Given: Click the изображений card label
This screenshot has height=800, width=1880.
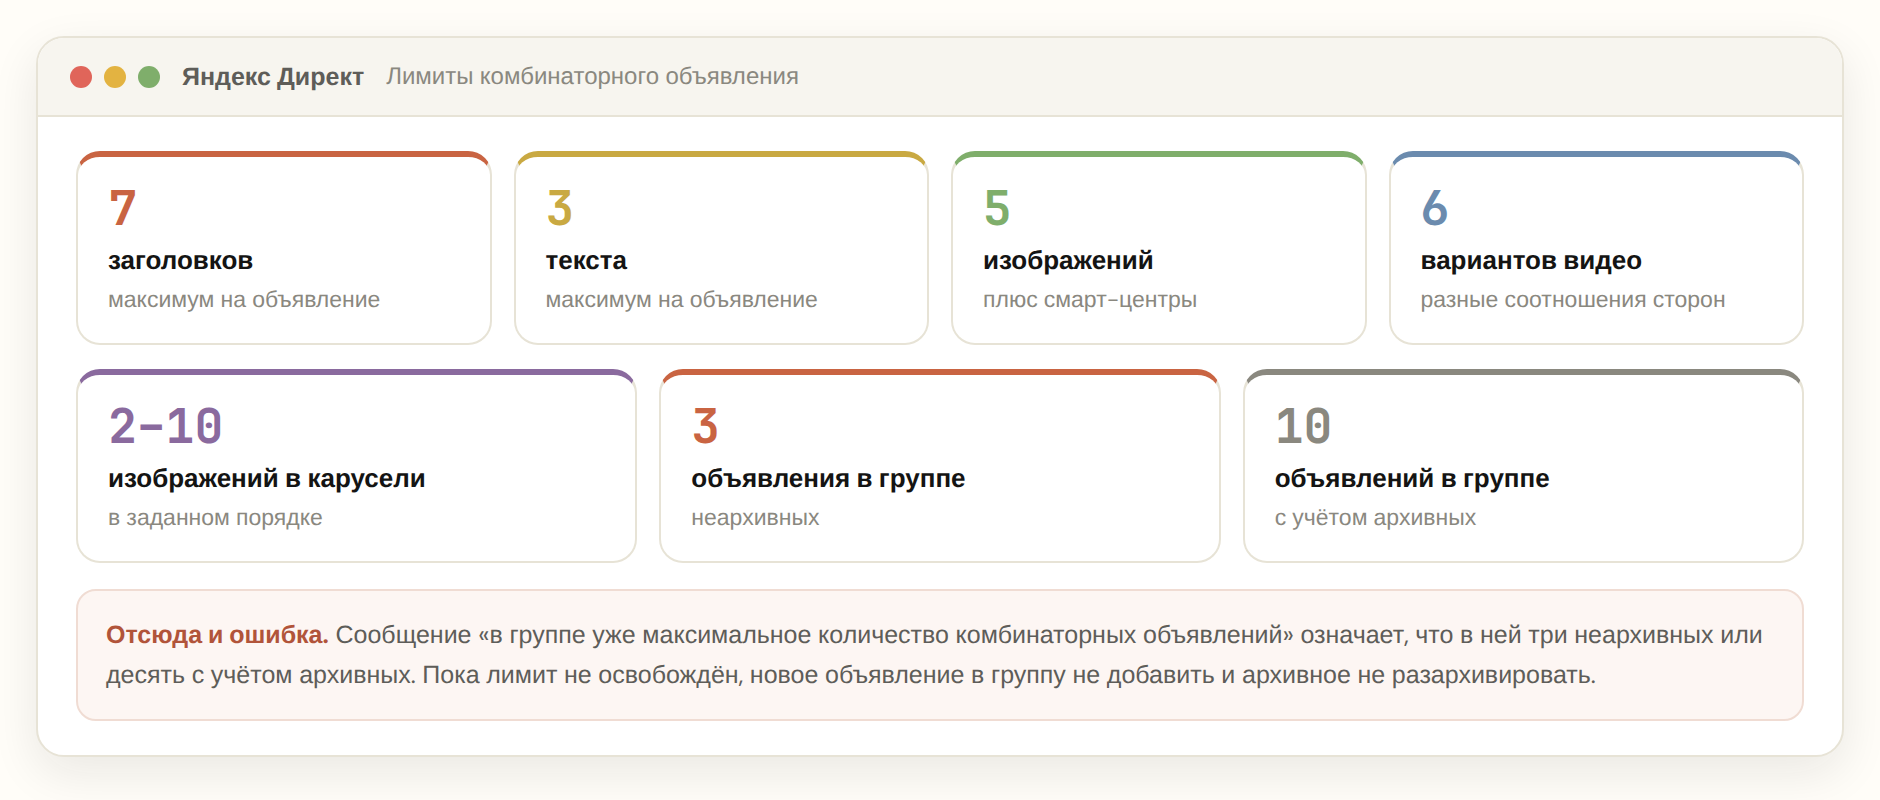Looking at the screenshot, I should click(1068, 261).
